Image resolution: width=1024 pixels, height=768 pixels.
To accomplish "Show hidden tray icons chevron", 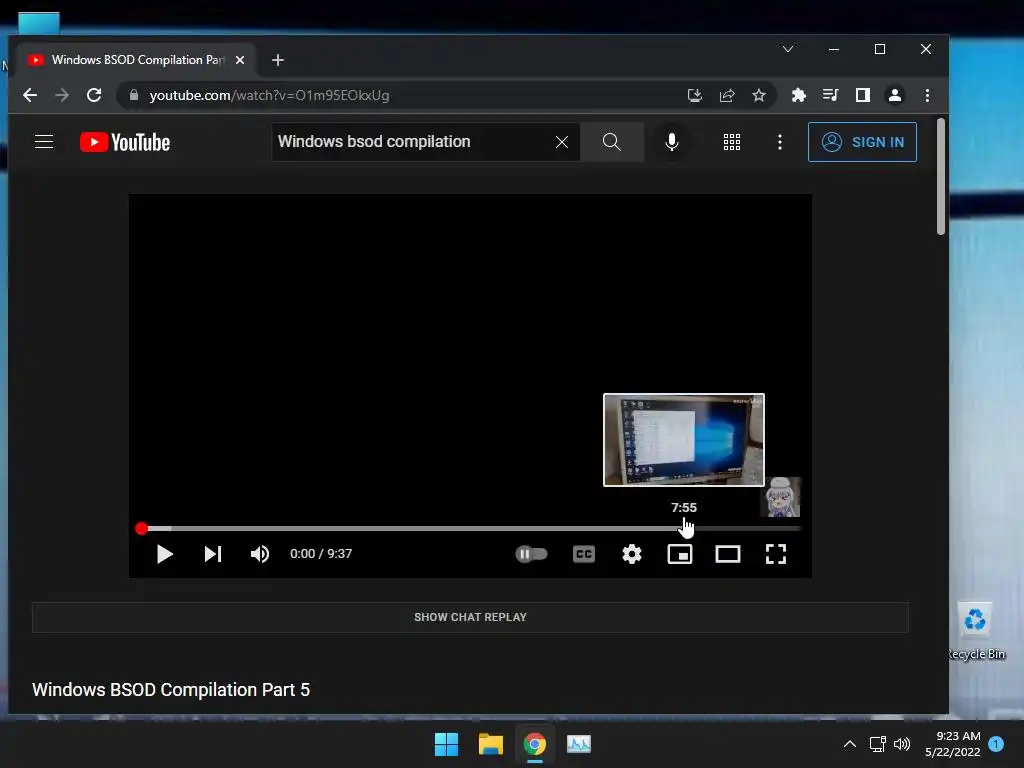I will click(850, 744).
